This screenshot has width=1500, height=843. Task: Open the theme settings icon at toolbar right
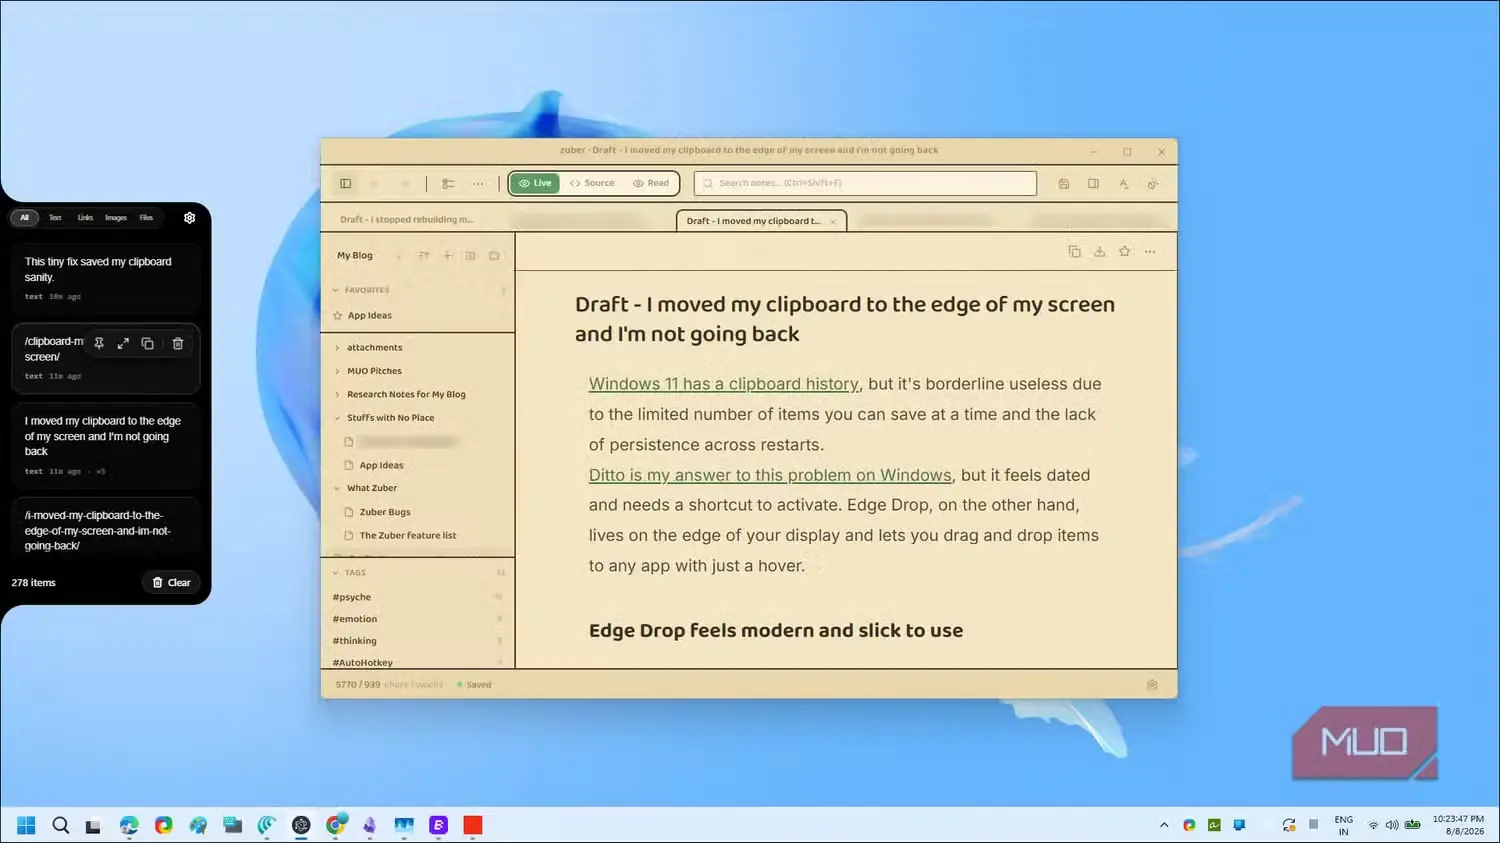point(1153,183)
